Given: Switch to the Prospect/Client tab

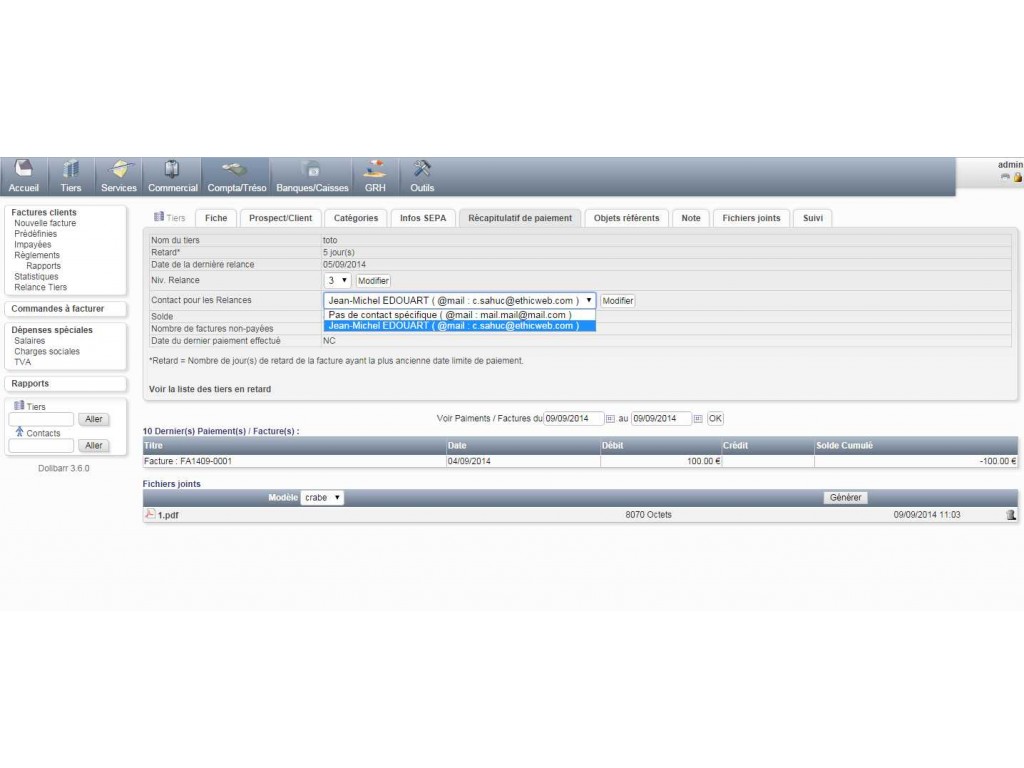Looking at the screenshot, I should pos(280,218).
